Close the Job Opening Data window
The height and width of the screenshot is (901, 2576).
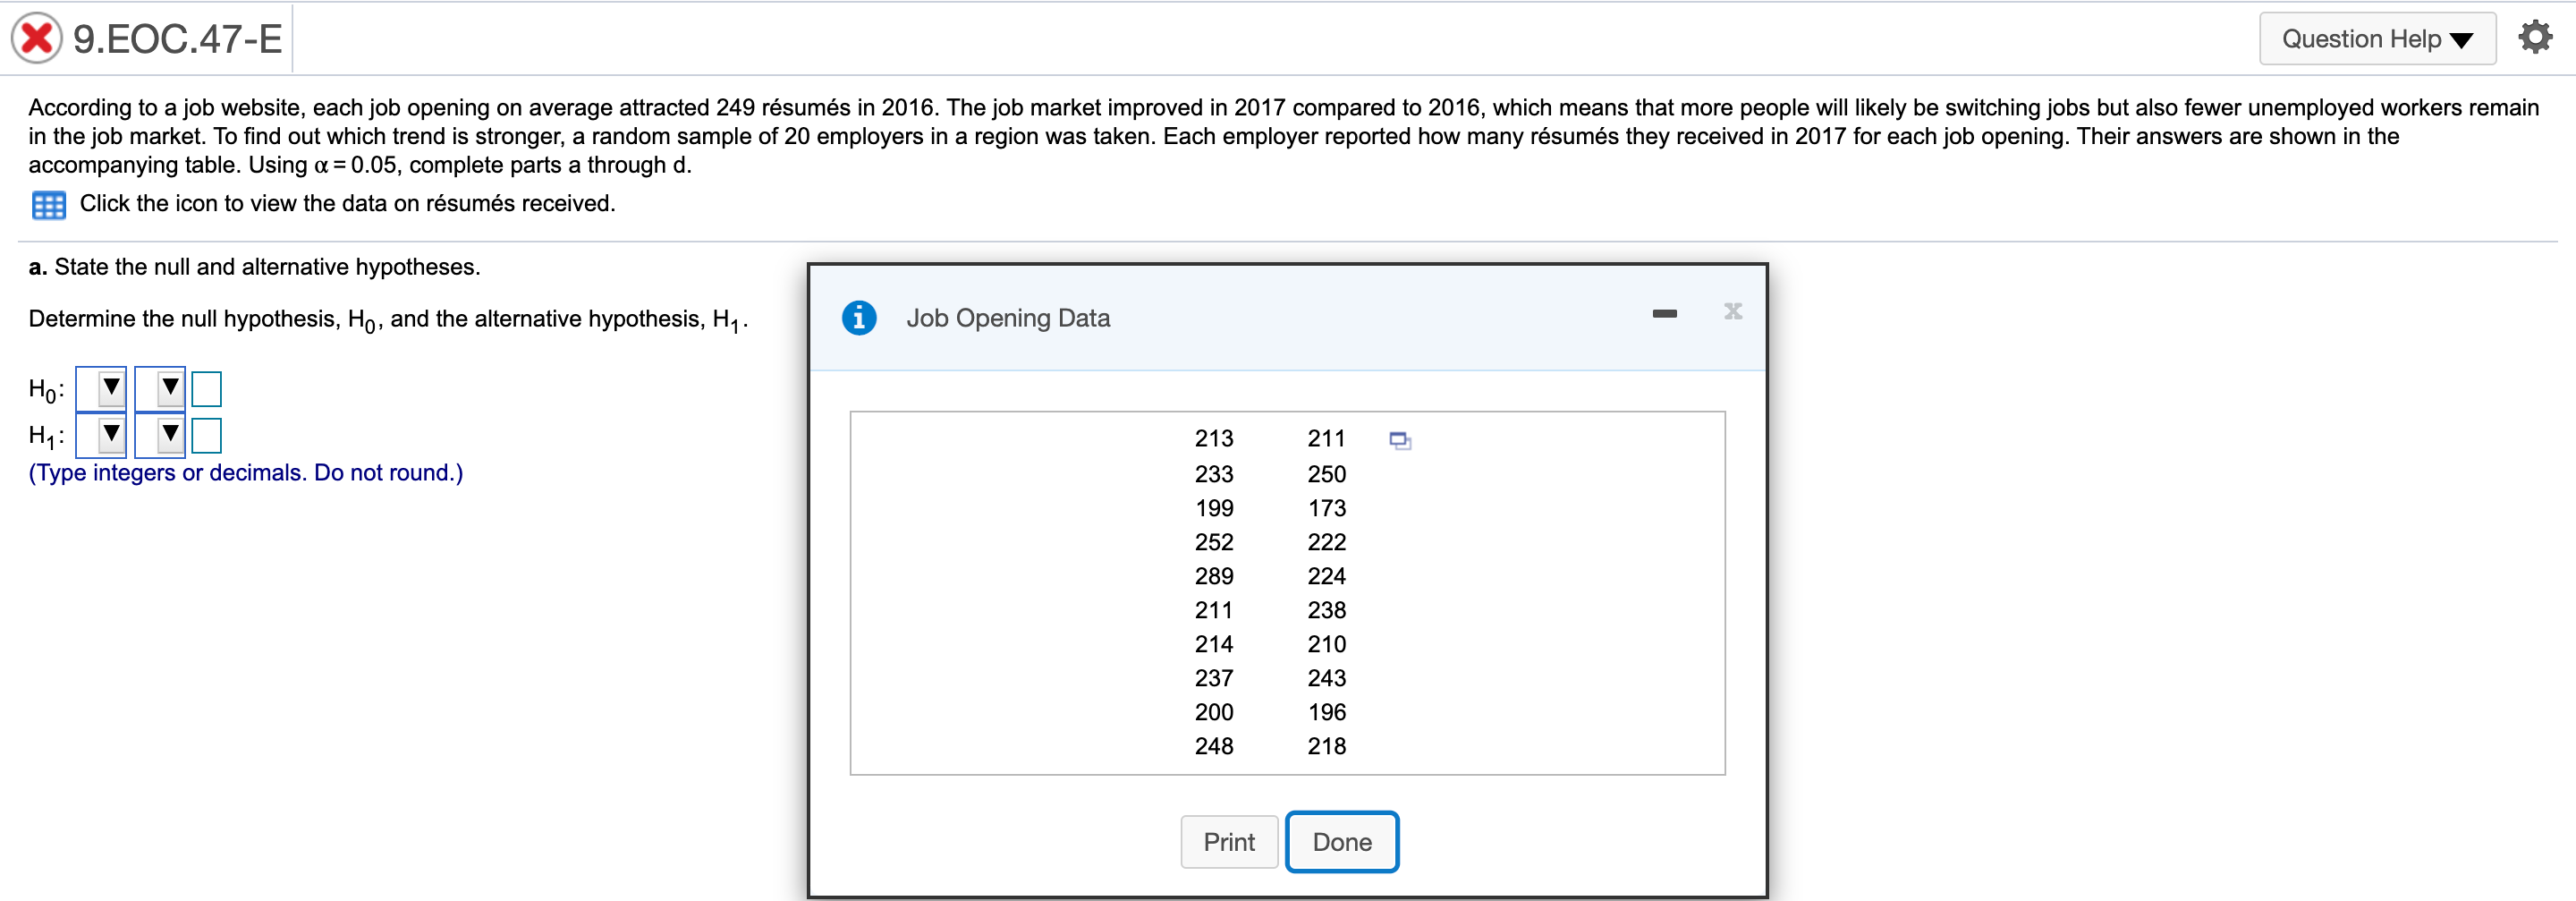[1732, 311]
